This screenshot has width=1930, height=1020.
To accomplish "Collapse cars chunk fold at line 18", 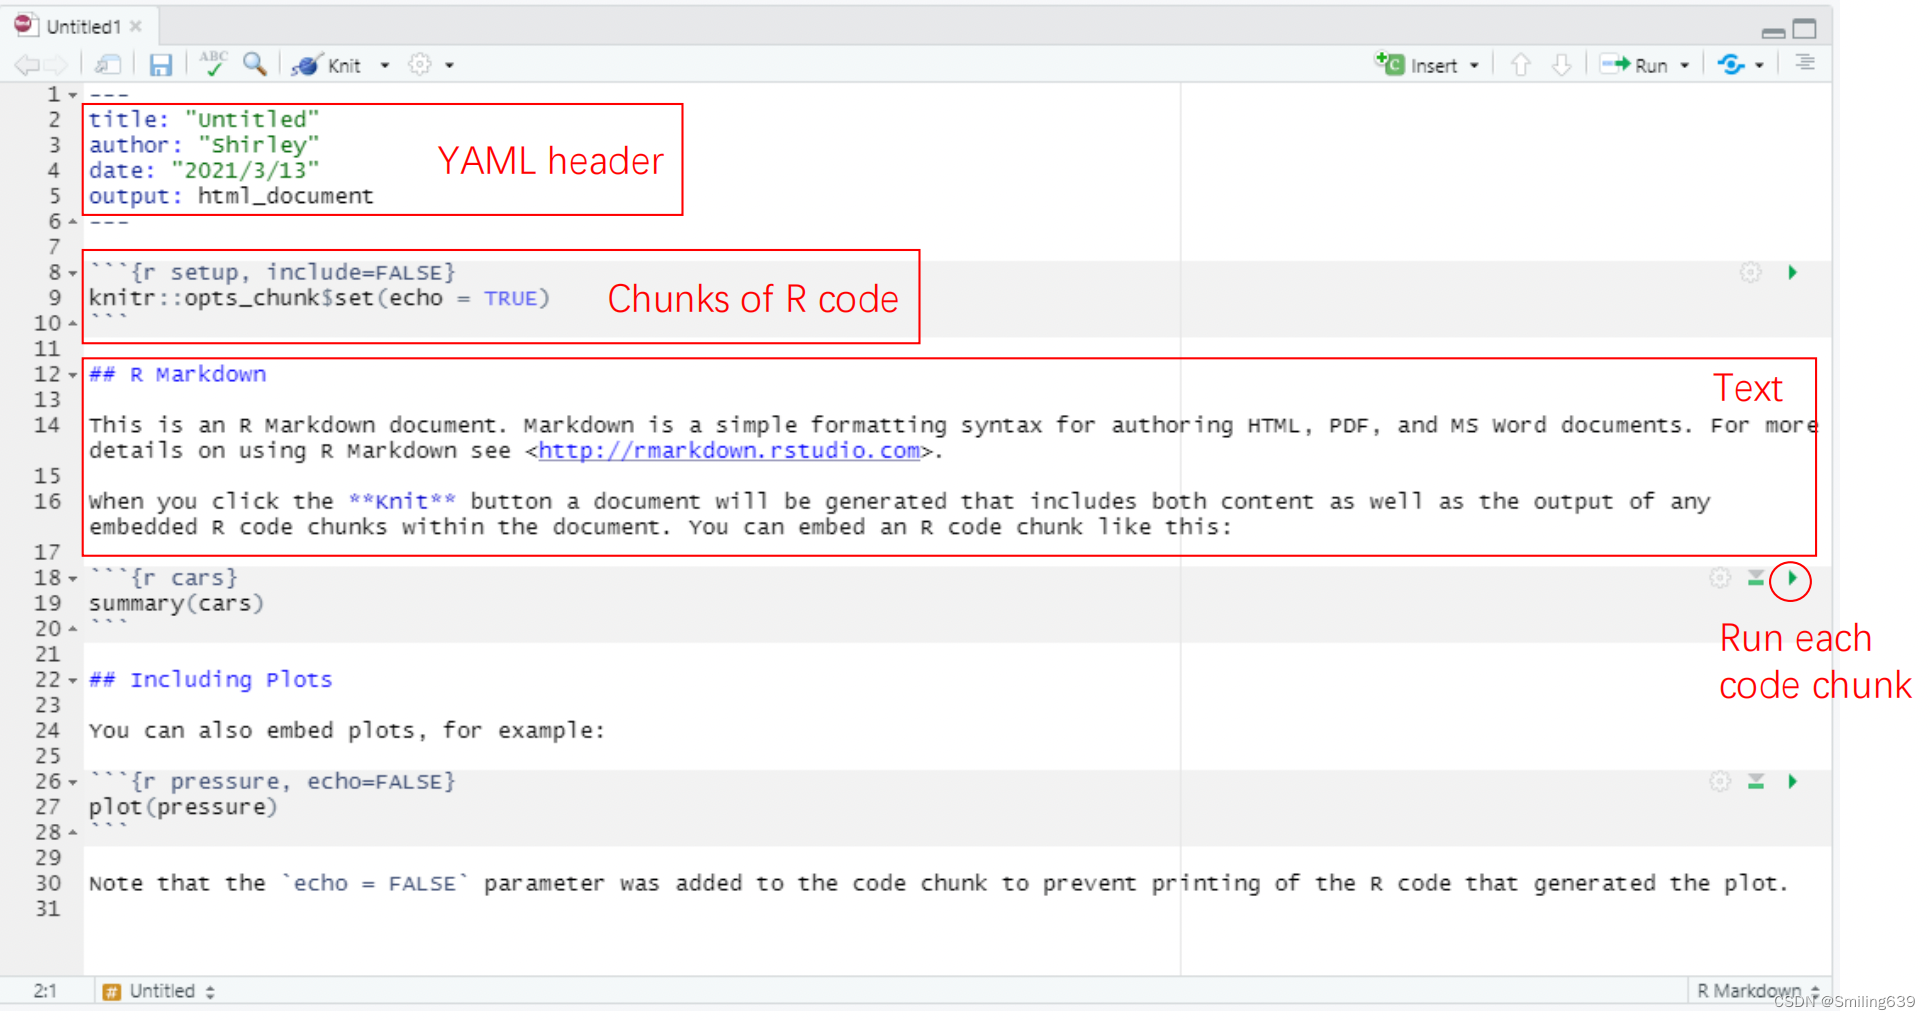I will (73, 579).
